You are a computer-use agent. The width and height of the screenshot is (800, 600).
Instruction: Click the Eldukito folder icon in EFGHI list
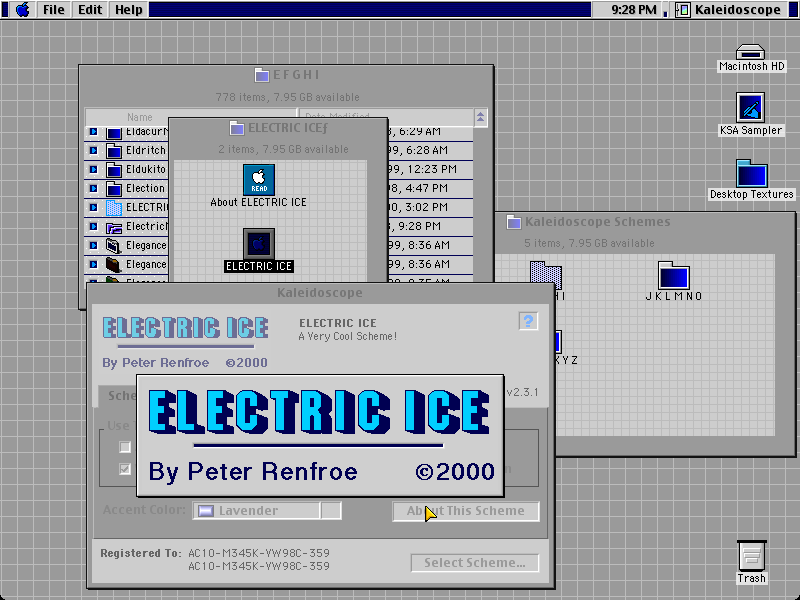(x=114, y=169)
